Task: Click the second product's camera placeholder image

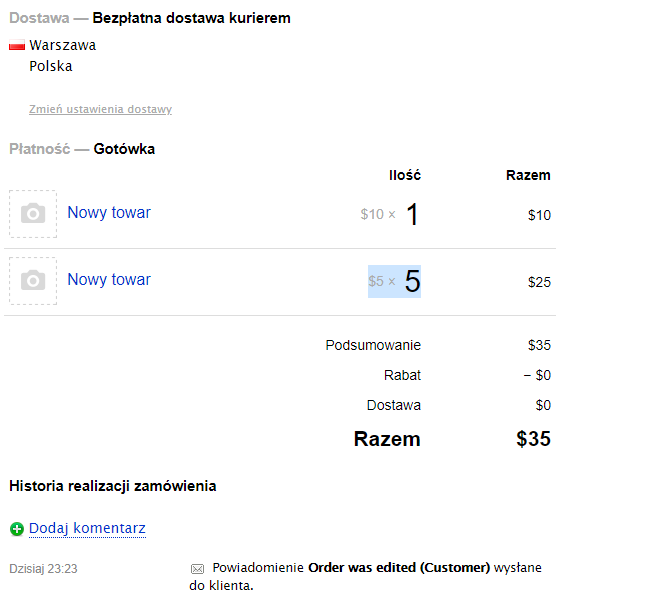Action: [33, 281]
